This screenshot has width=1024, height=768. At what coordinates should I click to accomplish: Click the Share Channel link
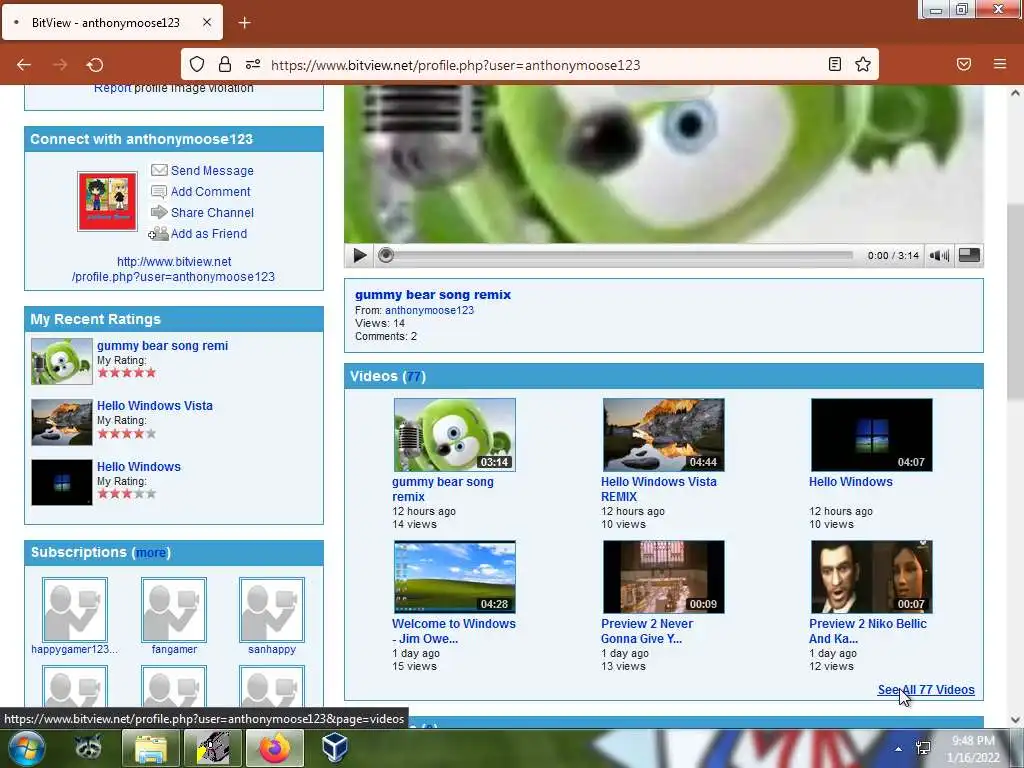[212, 212]
